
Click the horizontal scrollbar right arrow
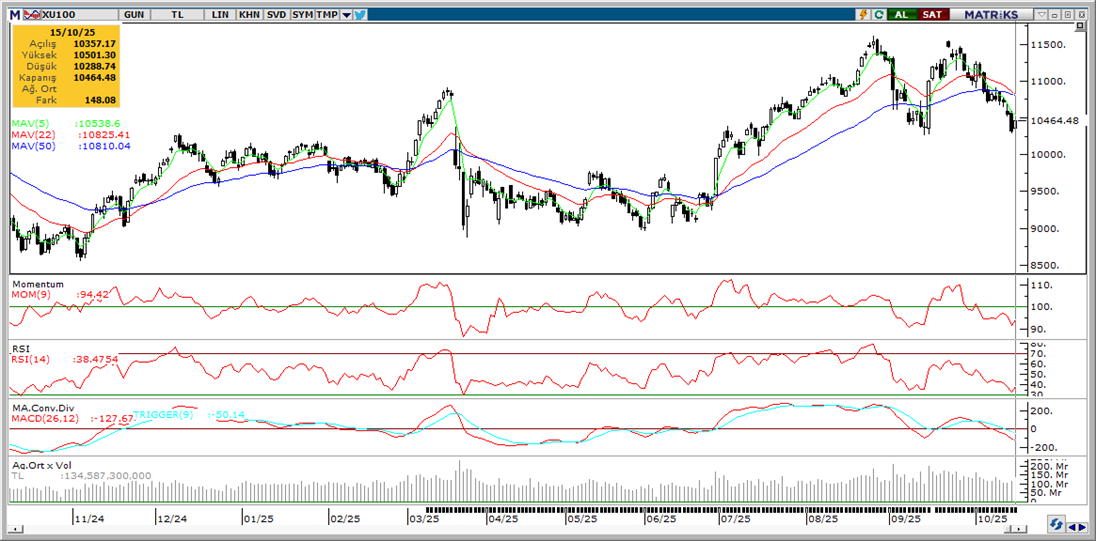tap(1083, 525)
